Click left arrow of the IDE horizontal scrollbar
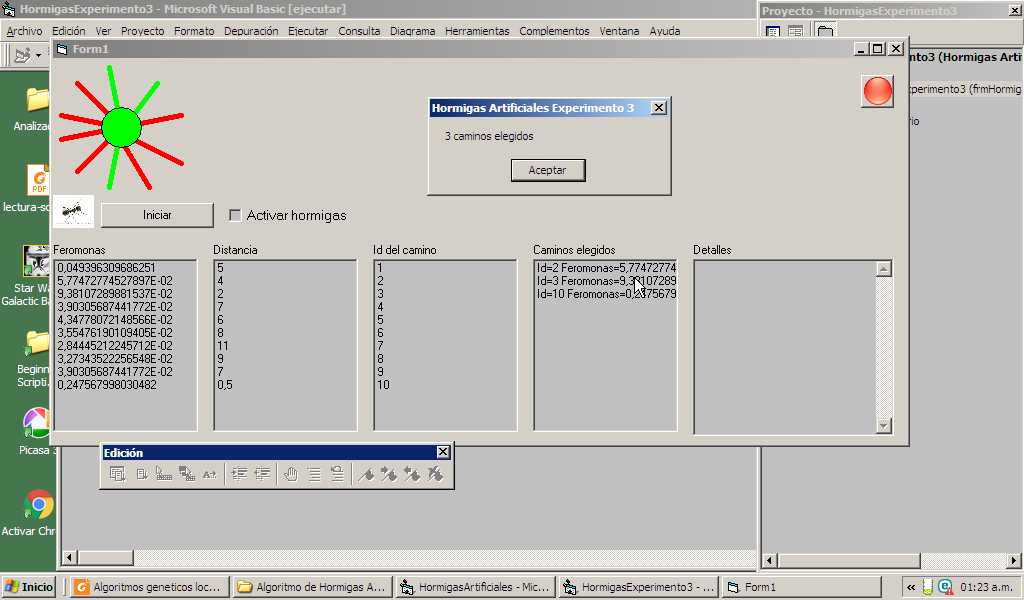1024x600 pixels. 69,558
